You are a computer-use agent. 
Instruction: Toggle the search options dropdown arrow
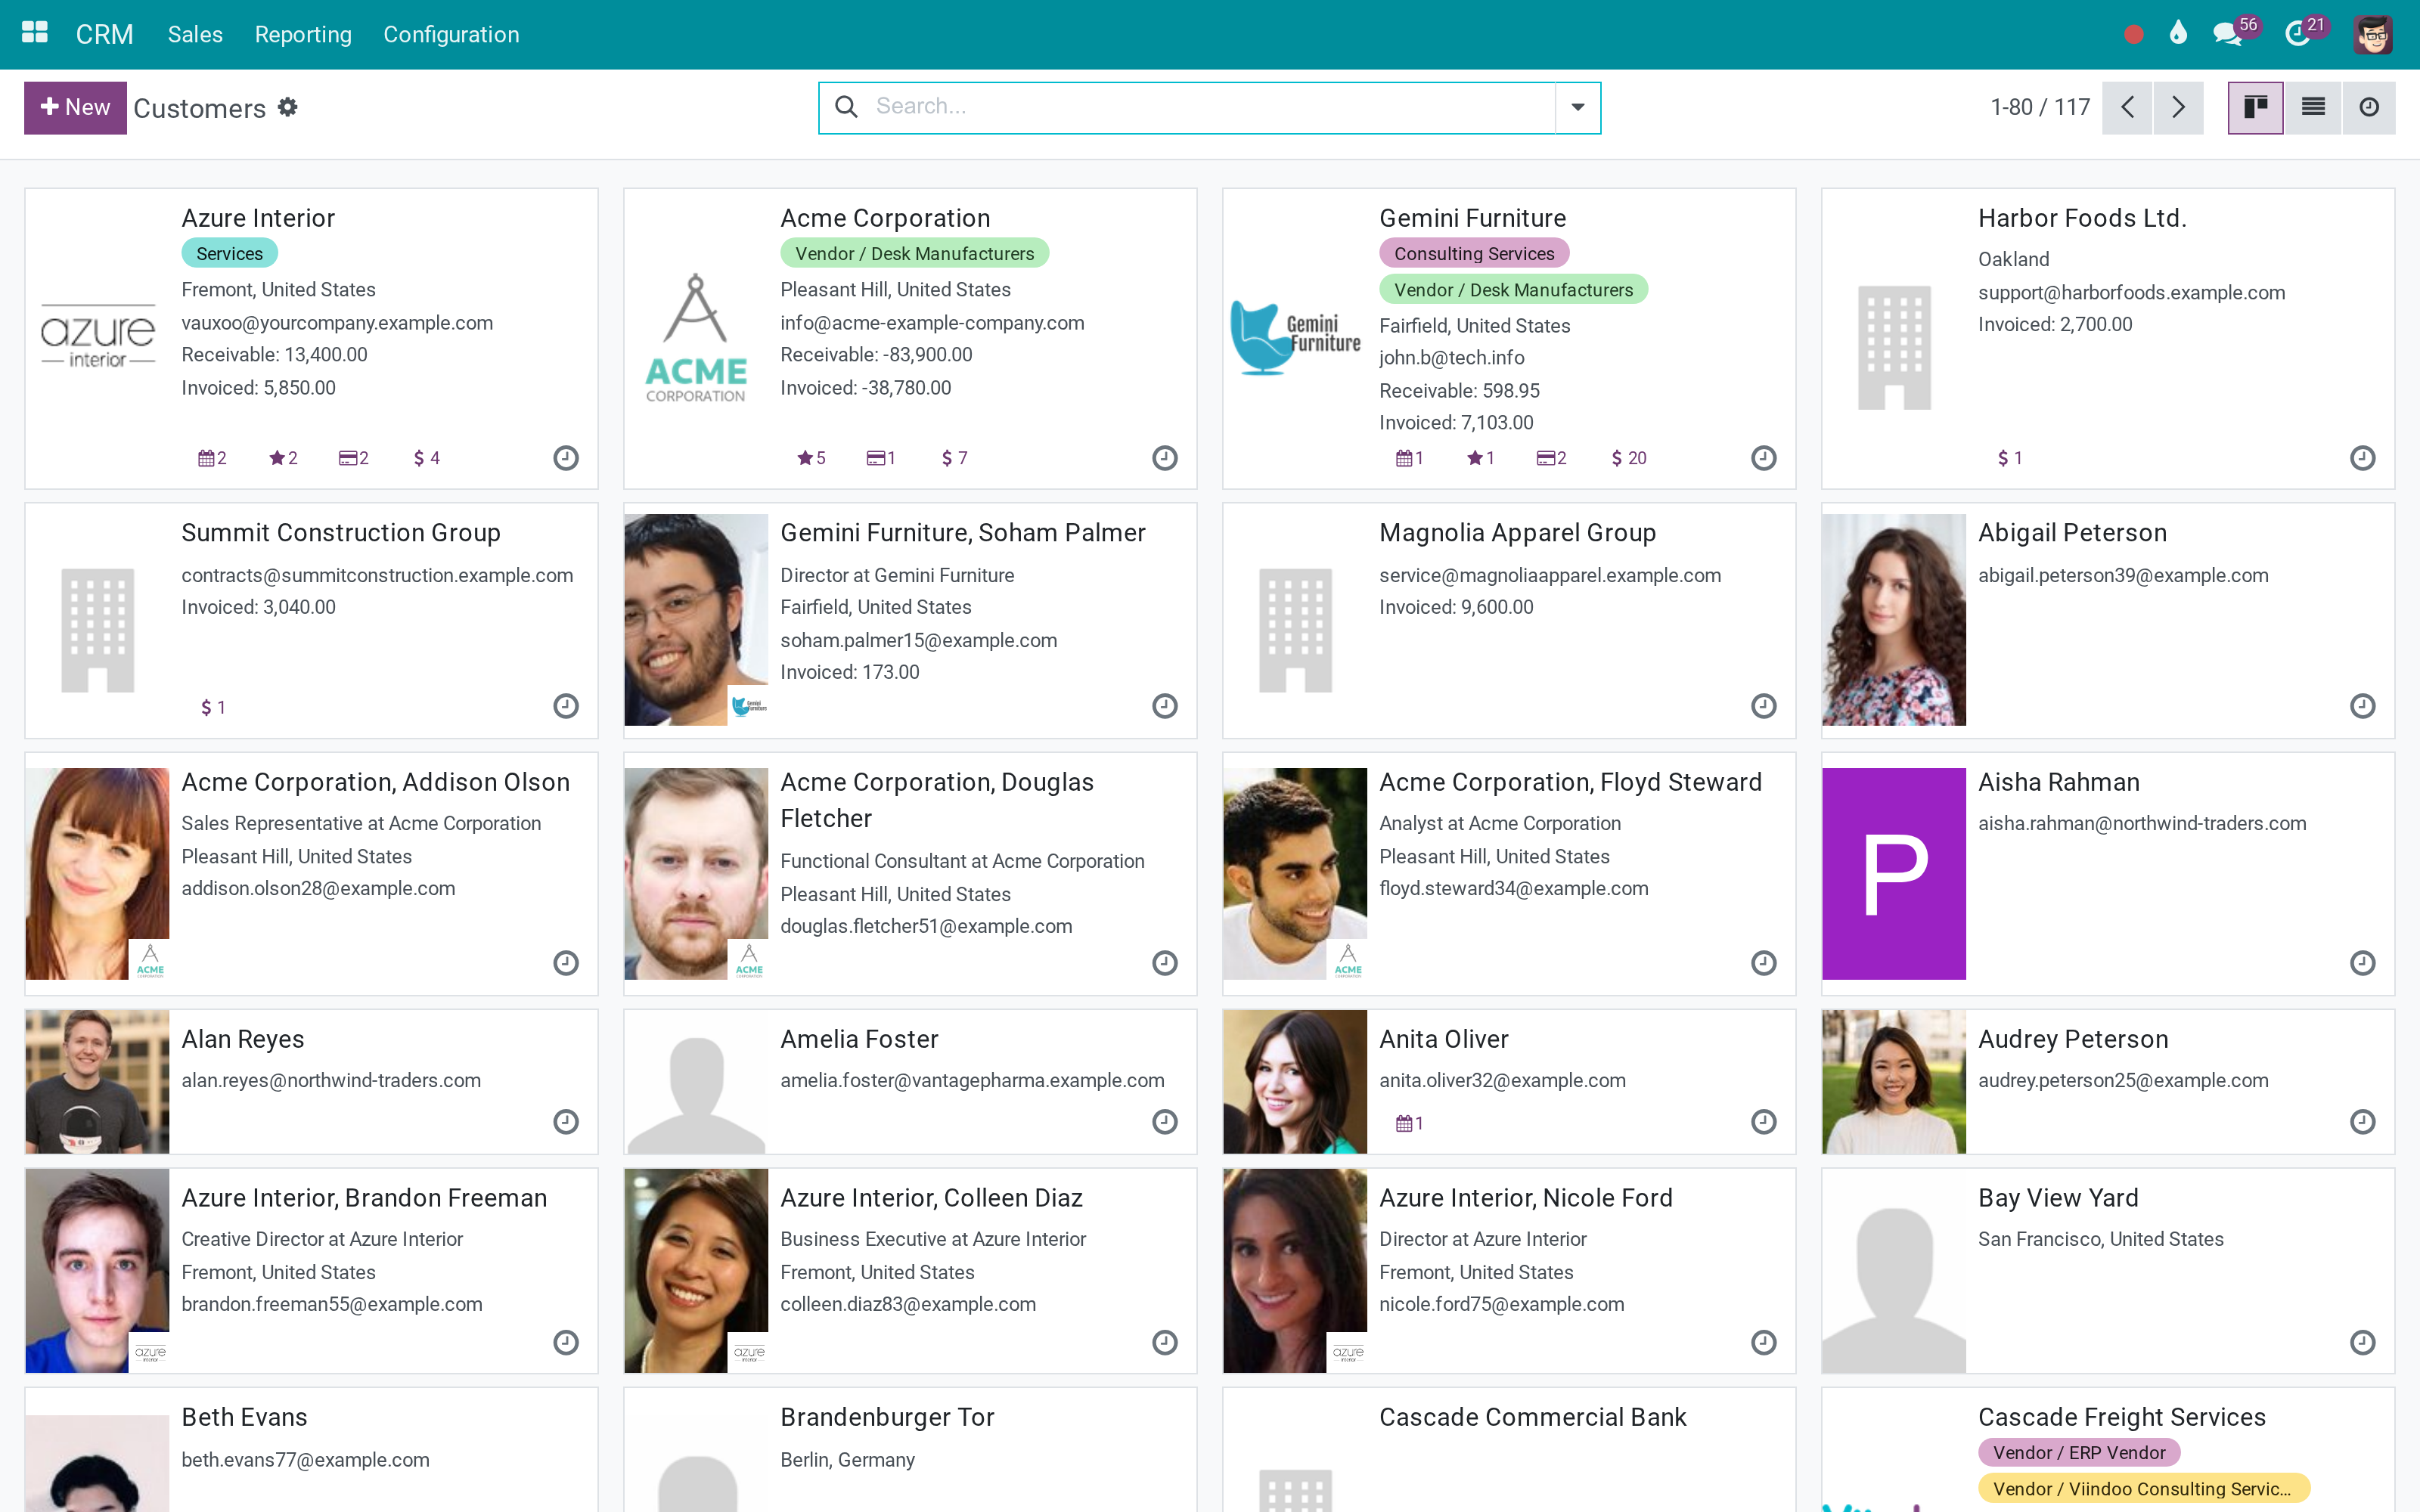[1578, 107]
